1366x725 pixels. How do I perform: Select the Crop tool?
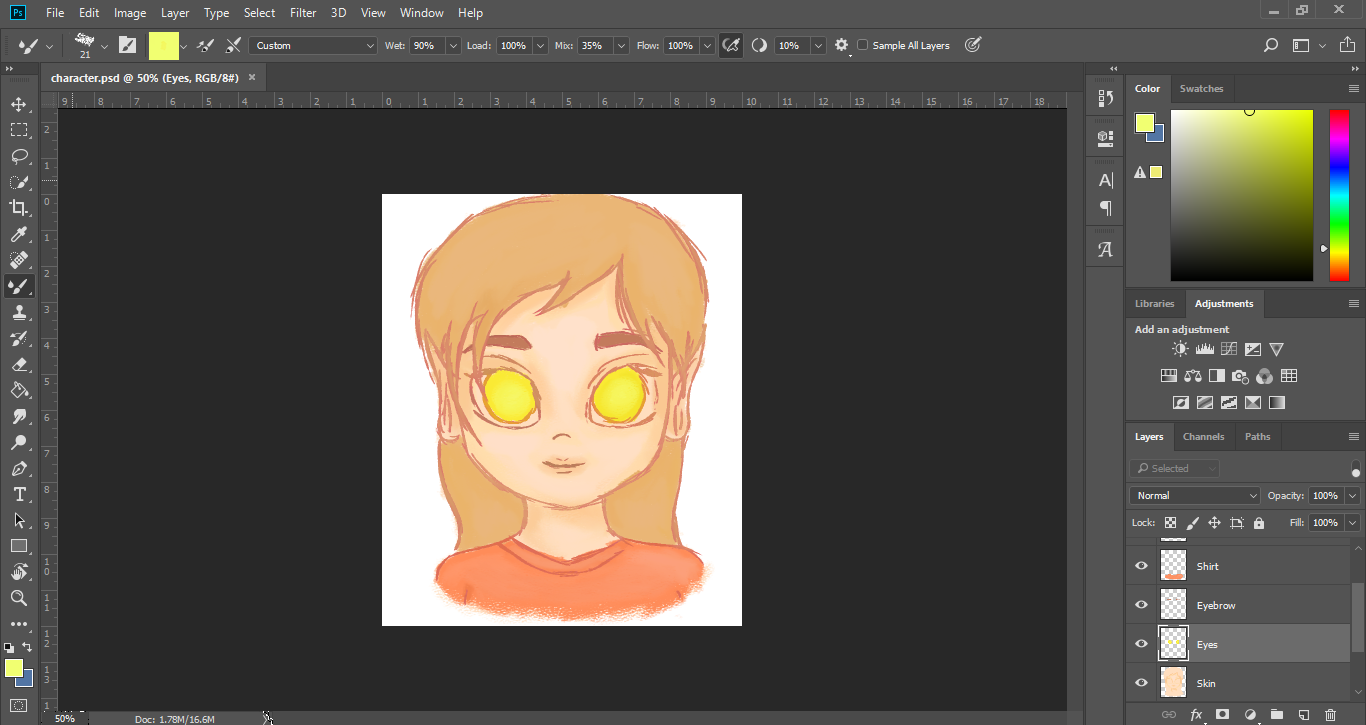(19, 208)
